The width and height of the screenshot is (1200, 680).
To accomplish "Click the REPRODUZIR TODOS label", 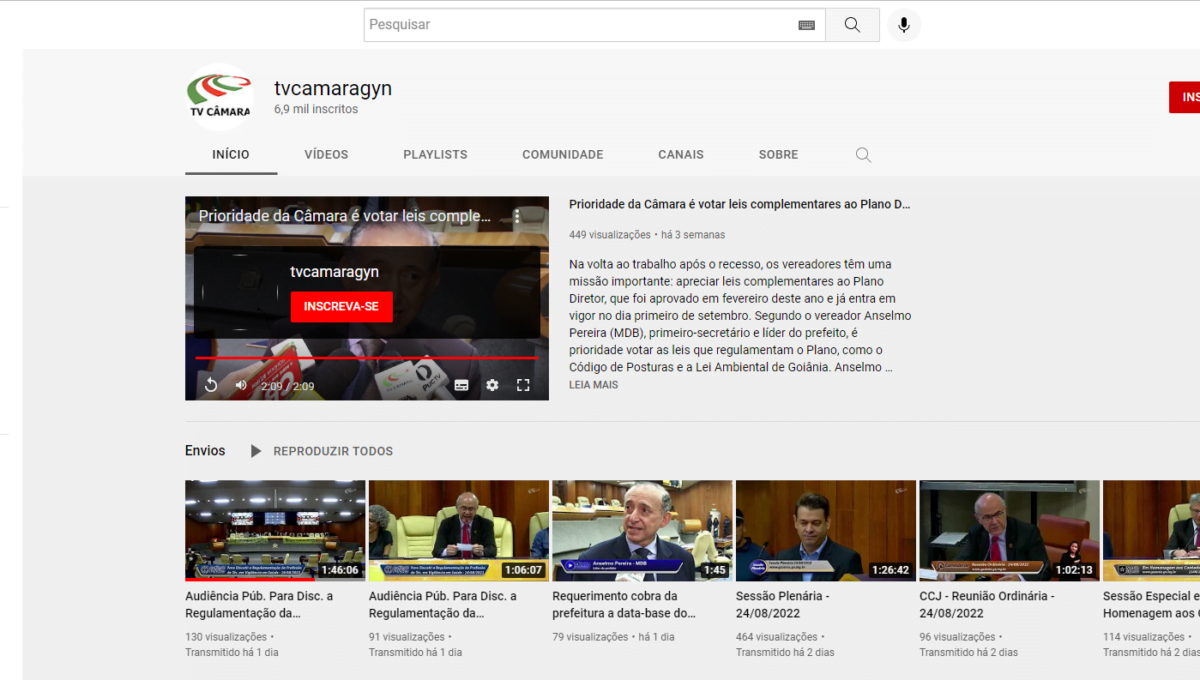I will coord(333,451).
